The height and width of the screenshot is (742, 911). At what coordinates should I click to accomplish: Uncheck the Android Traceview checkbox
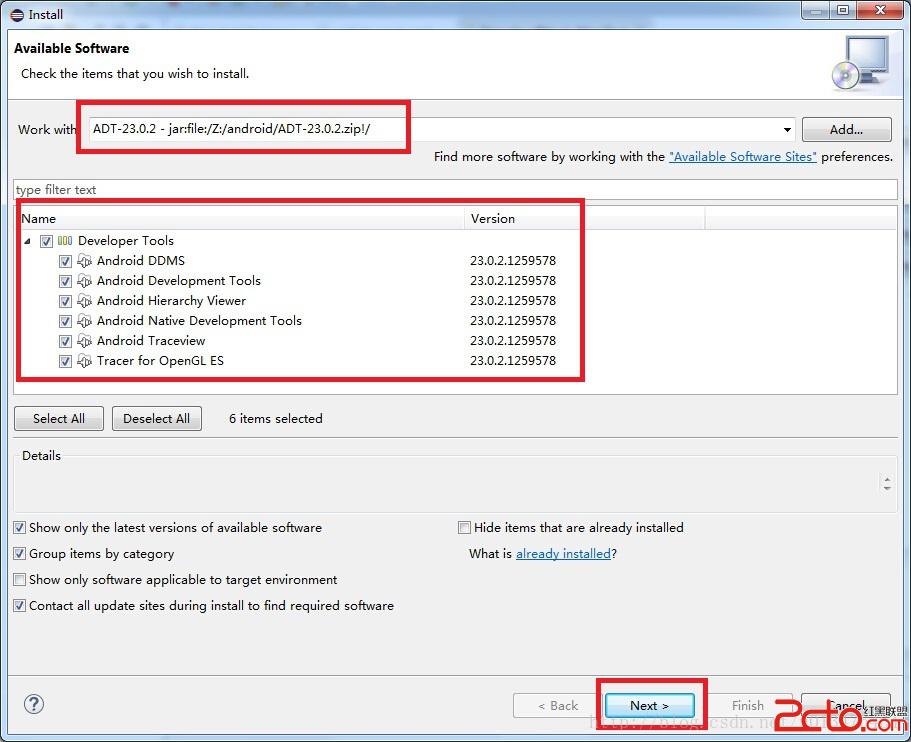[x=65, y=341]
